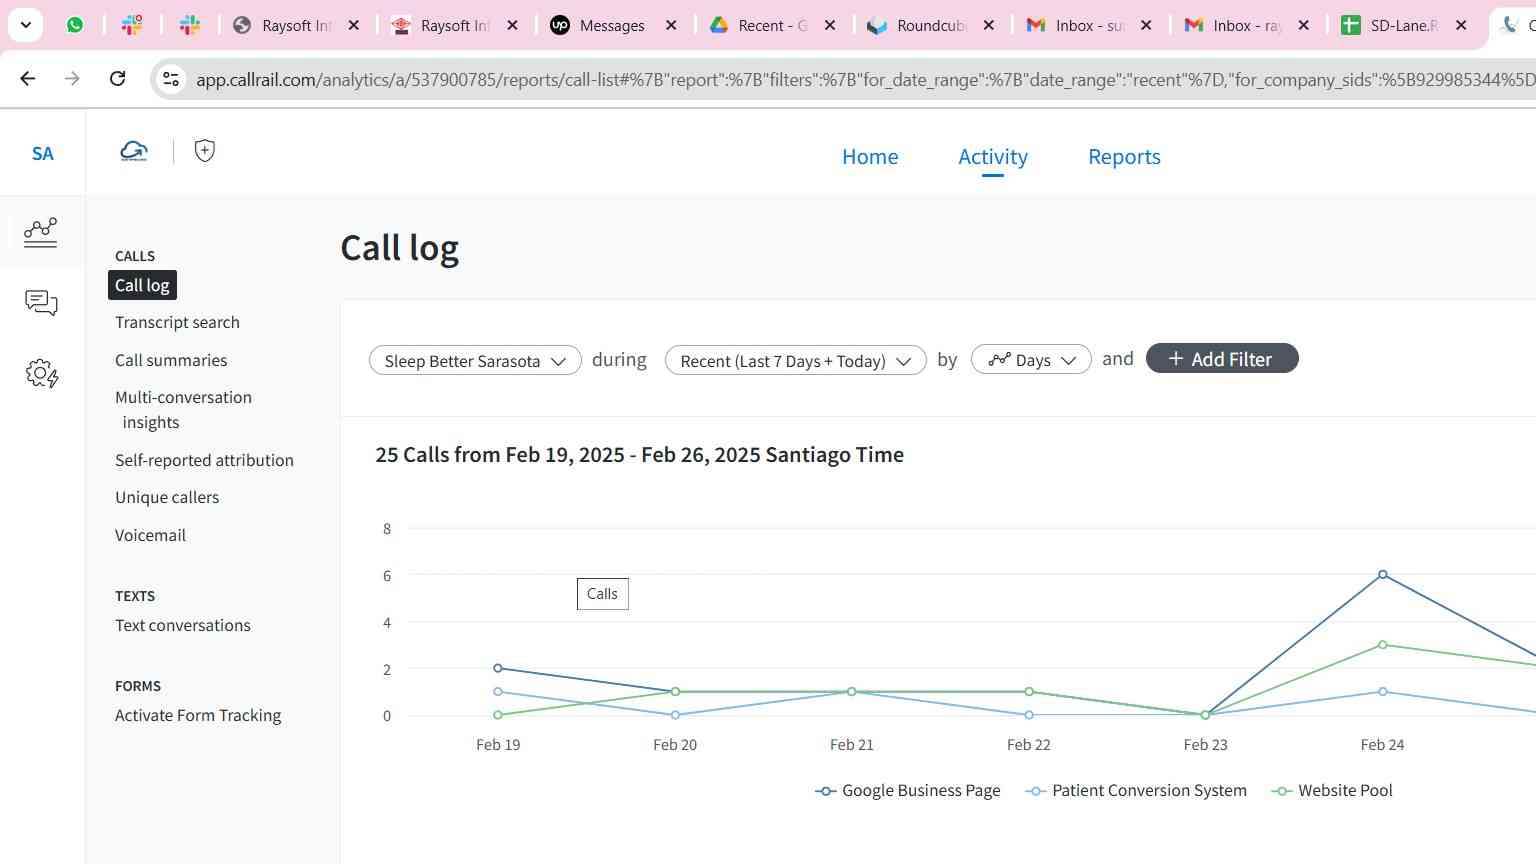Switch to the WhatsApp browser tab
1536x864 pixels.
tap(75, 25)
